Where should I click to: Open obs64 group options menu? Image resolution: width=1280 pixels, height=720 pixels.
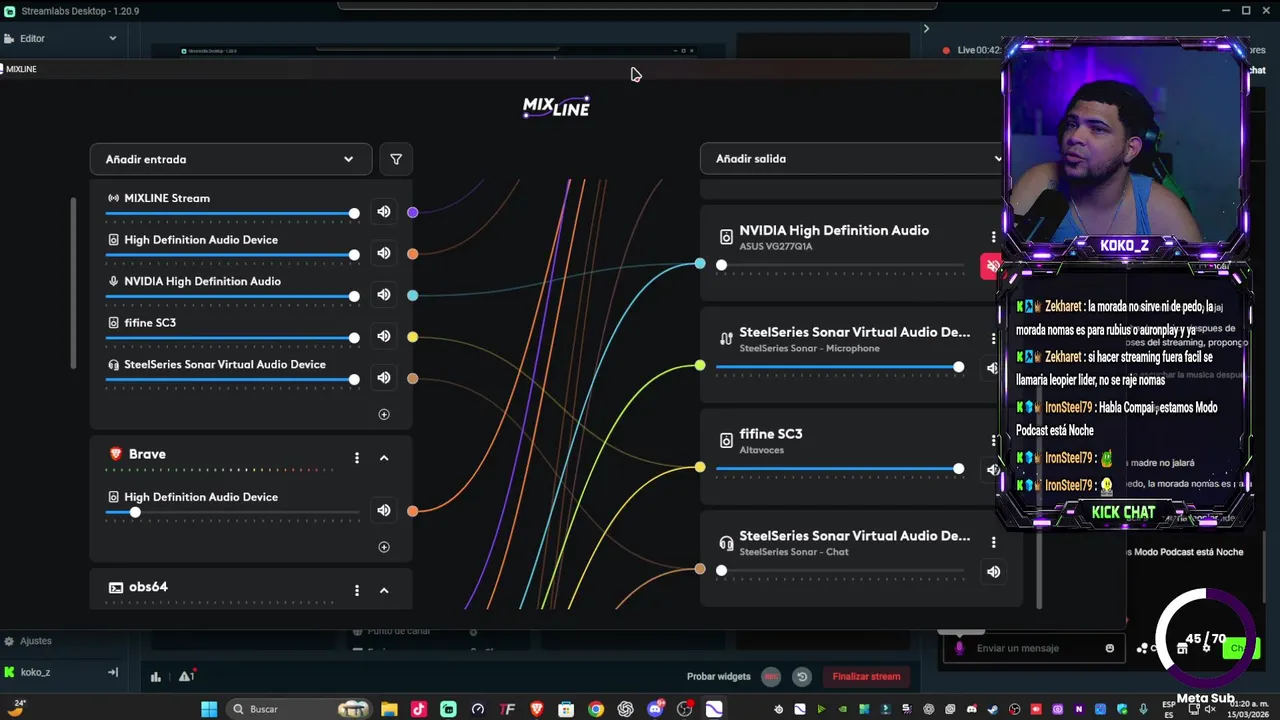[x=357, y=590]
